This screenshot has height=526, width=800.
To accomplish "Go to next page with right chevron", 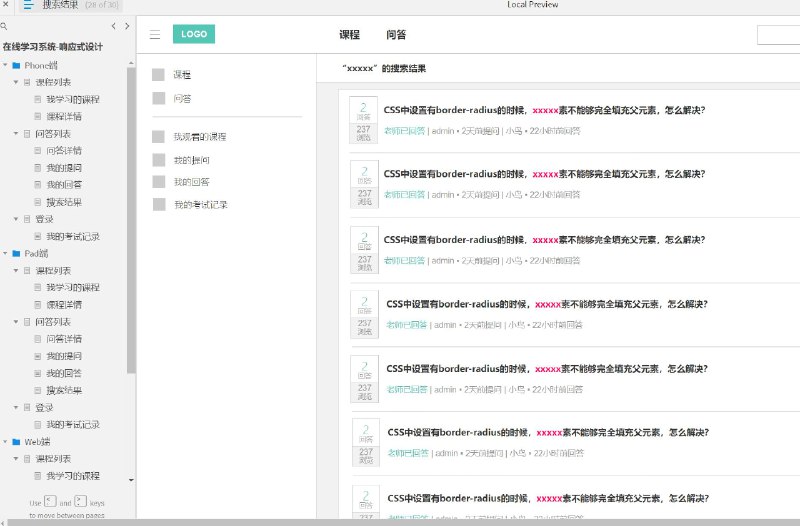I will click(127, 26).
